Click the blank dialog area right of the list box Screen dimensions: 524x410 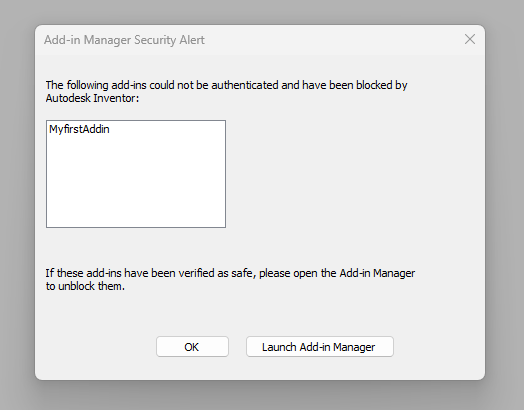click(x=351, y=174)
